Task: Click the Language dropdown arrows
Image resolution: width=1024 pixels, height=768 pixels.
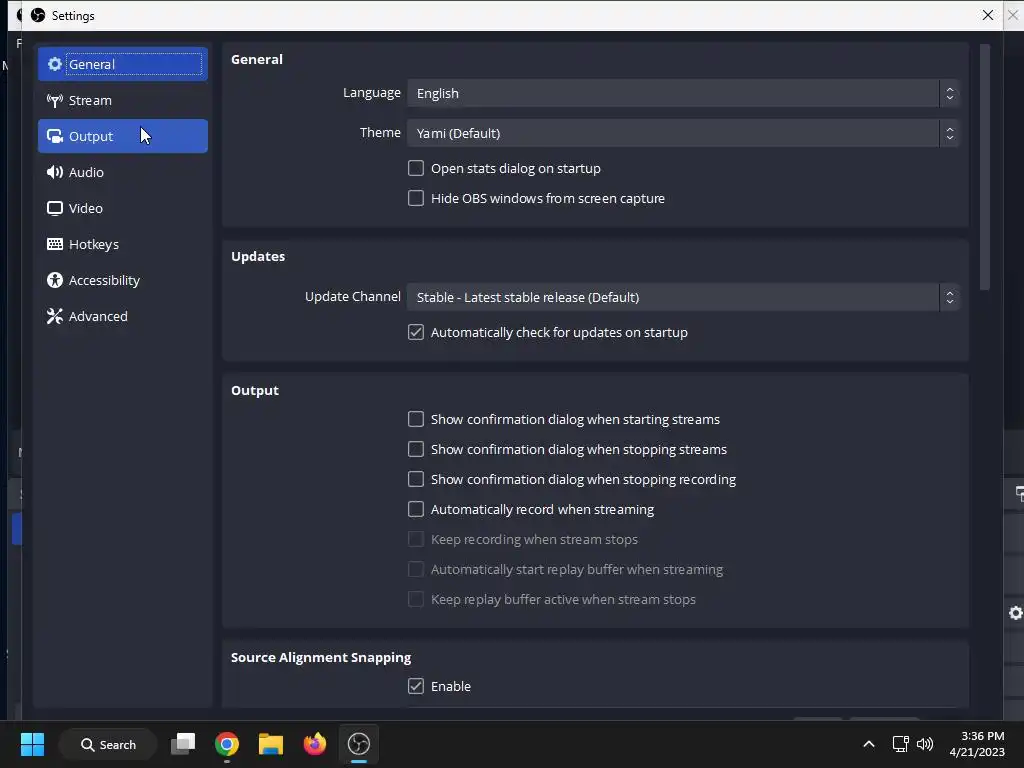Action: tap(950, 93)
